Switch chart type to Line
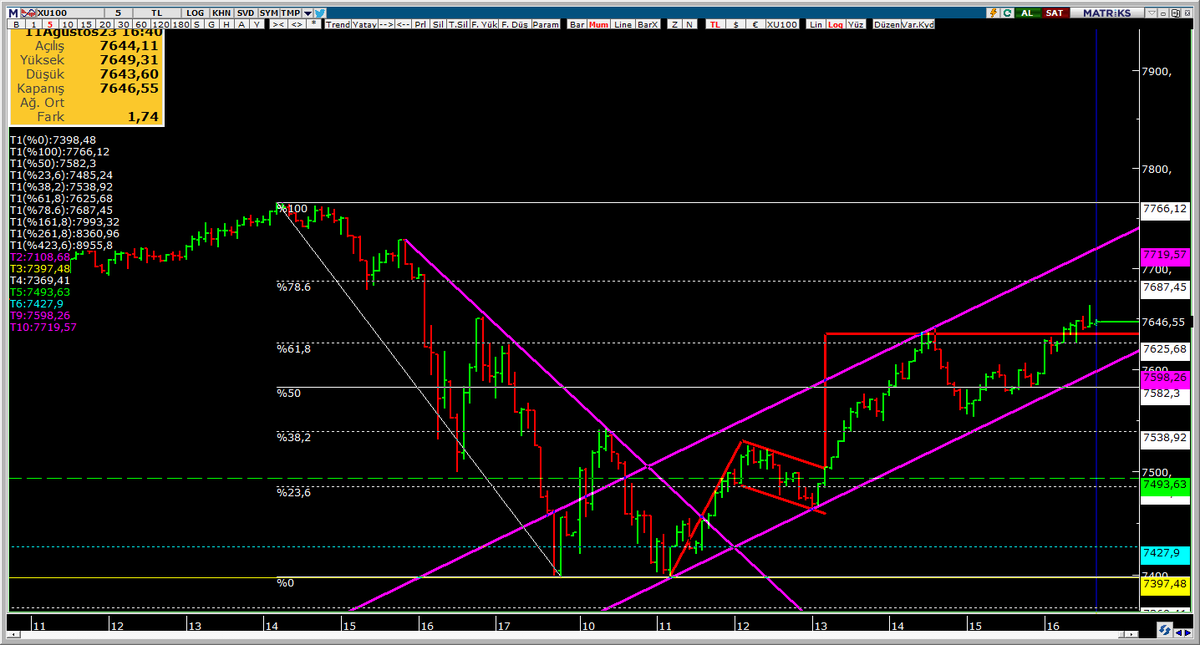Viewport: 1200px width, 645px height. tap(623, 24)
